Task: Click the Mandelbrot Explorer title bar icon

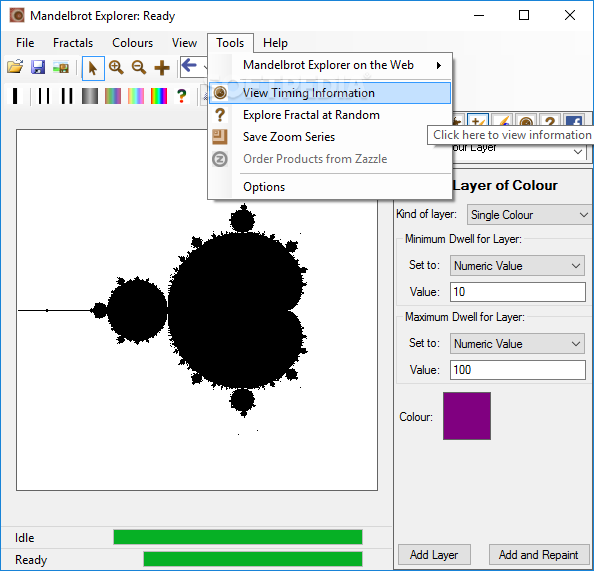Action: coord(17,16)
